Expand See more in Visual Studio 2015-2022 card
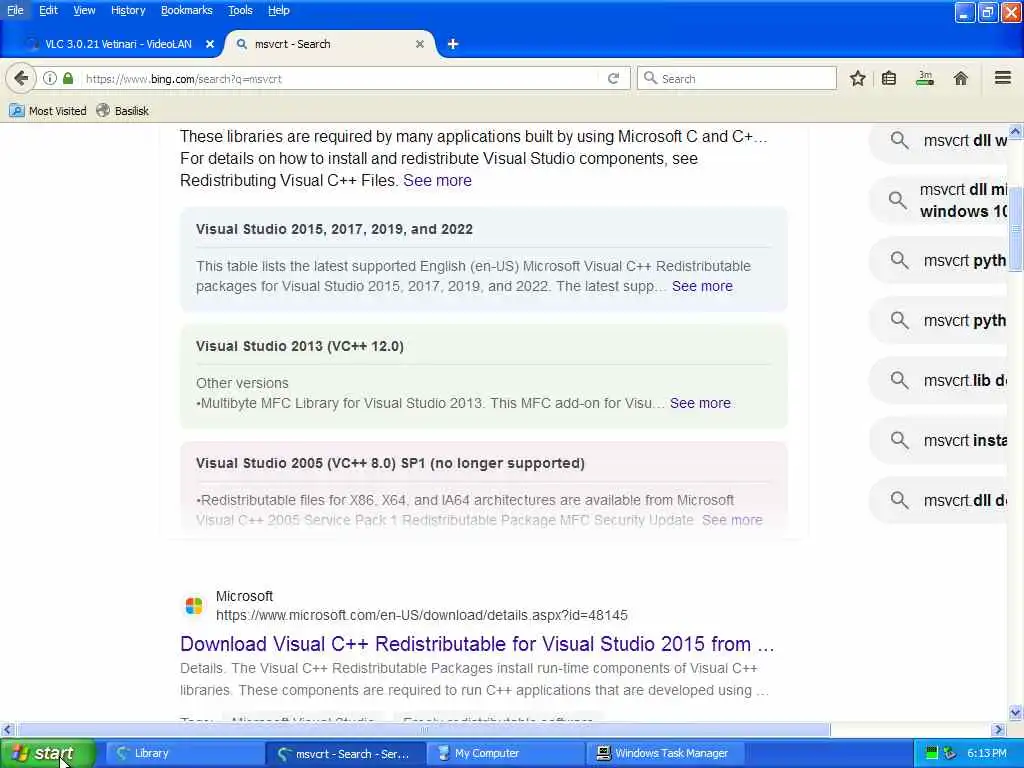 click(702, 286)
